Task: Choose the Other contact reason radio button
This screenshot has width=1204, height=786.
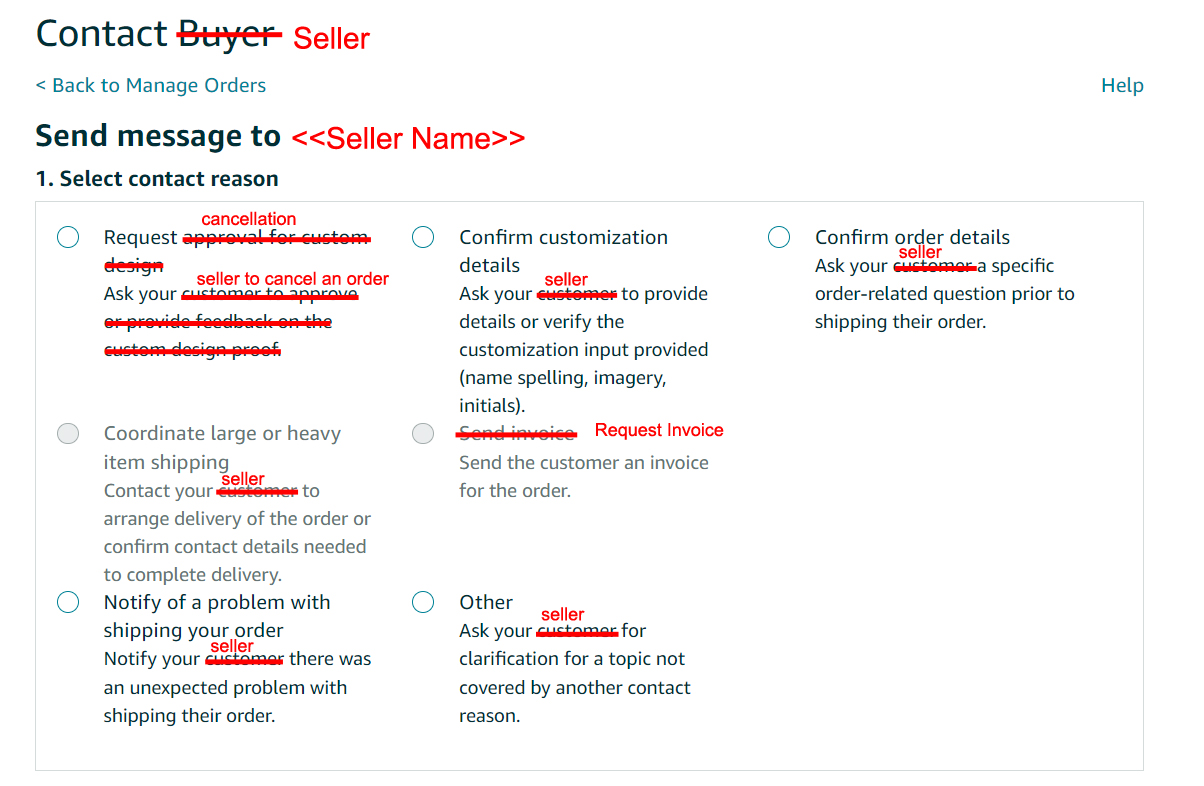Action: (x=423, y=602)
